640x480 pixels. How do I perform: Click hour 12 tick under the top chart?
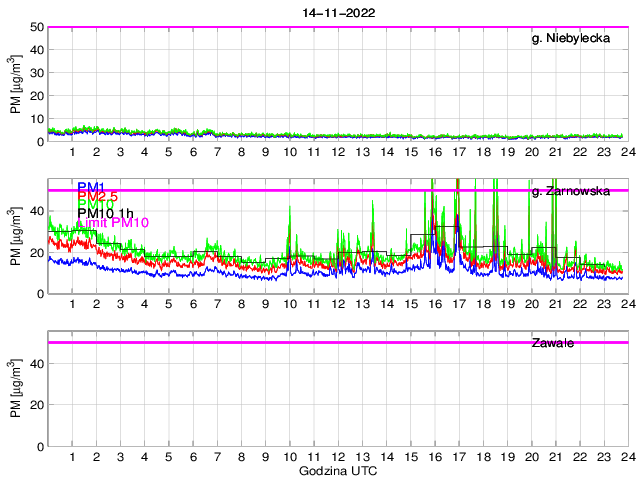(338, 152)
